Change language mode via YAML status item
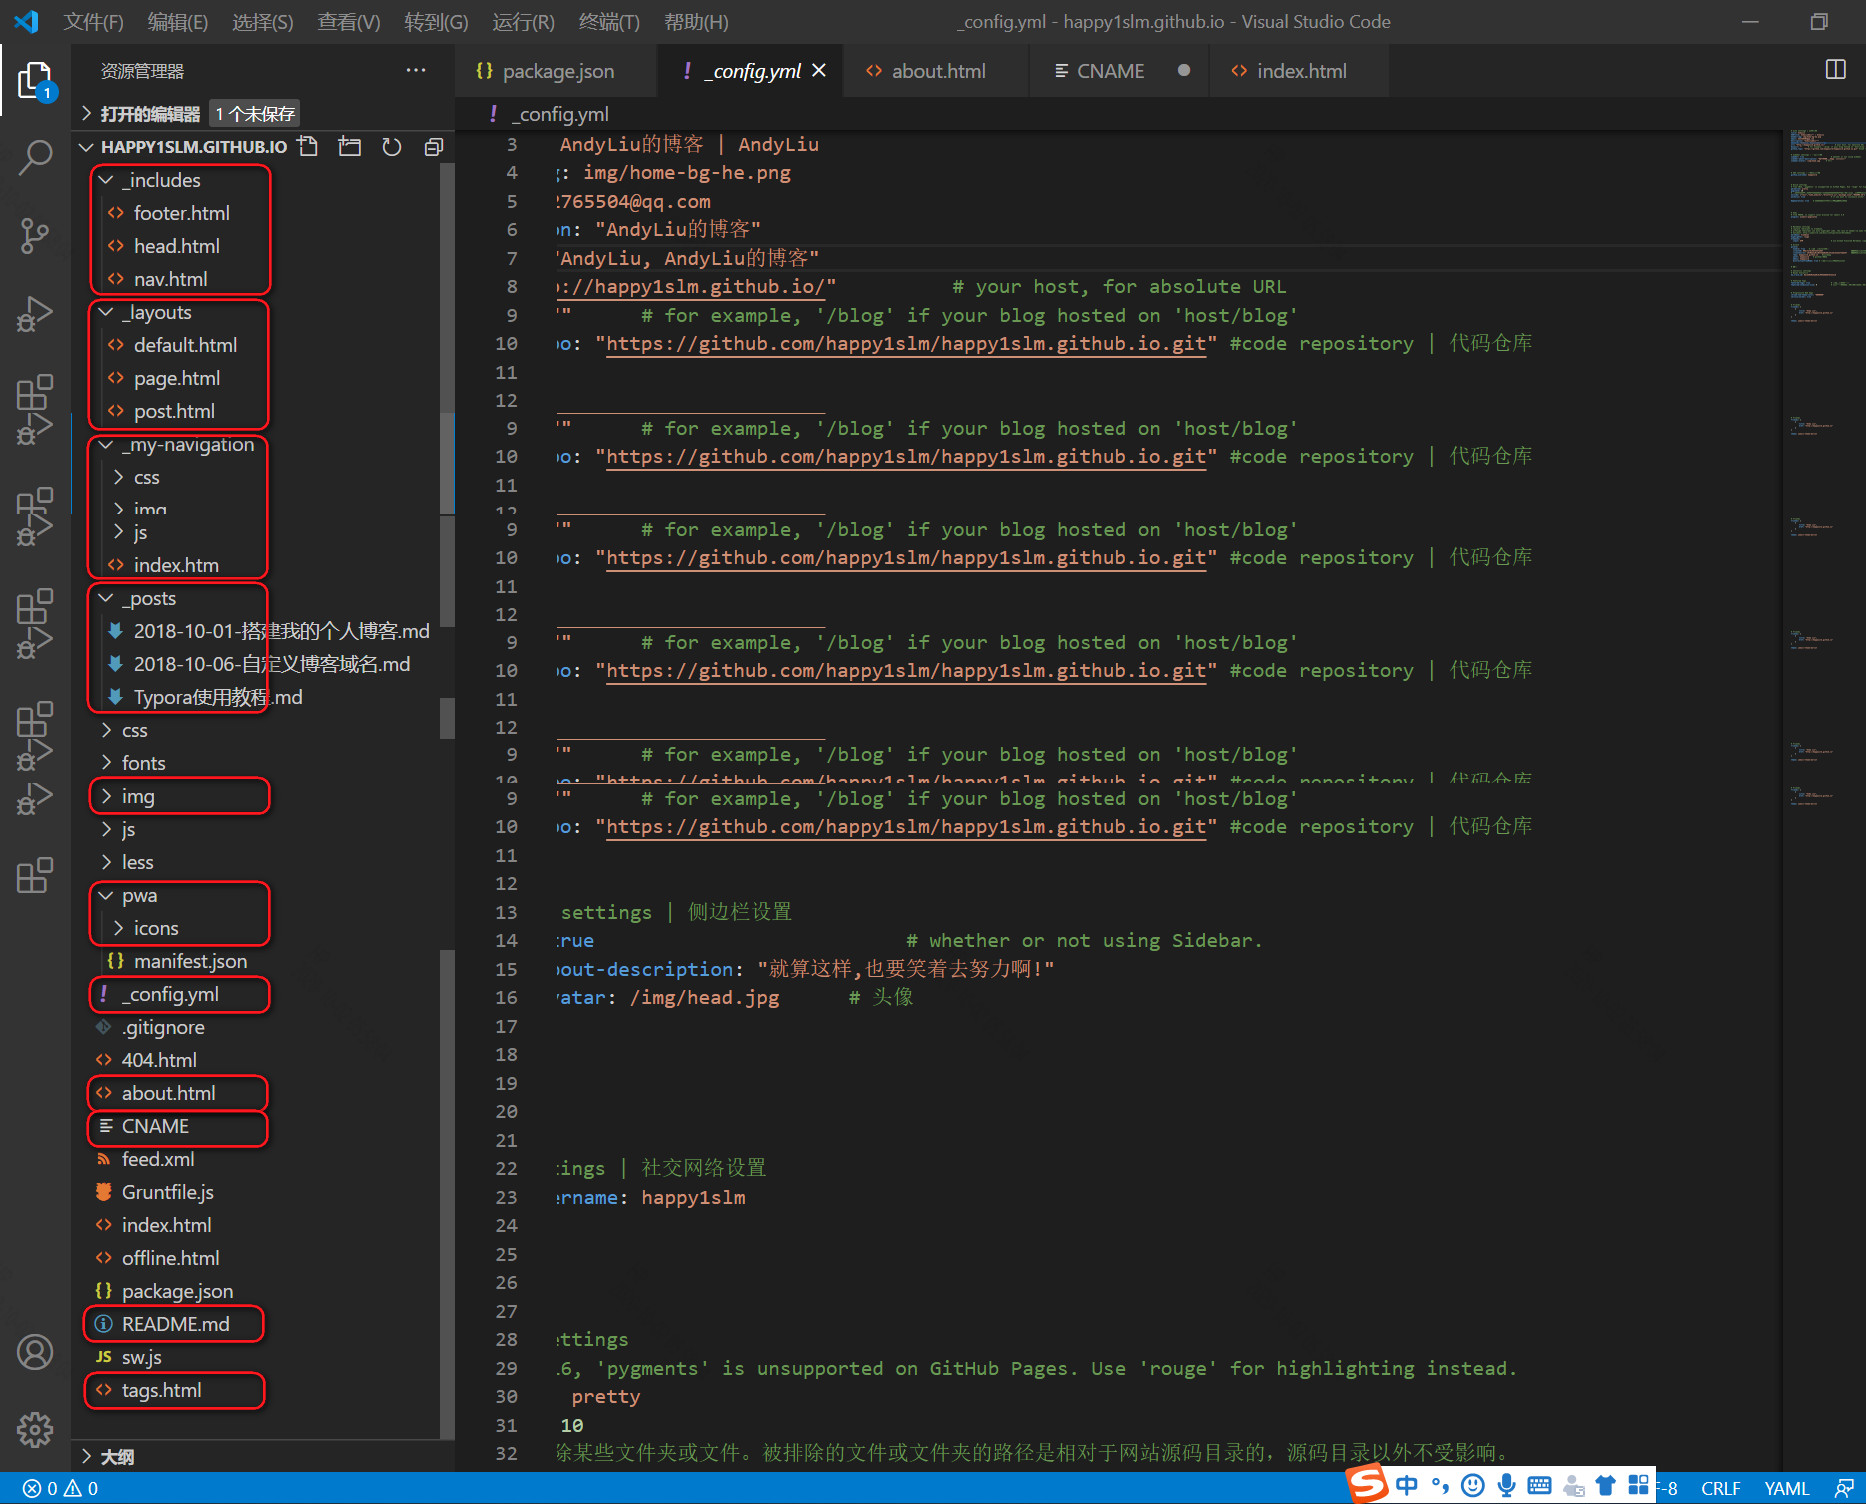Viewport: 1866px width, 1504px height. pos(1786,1488)
